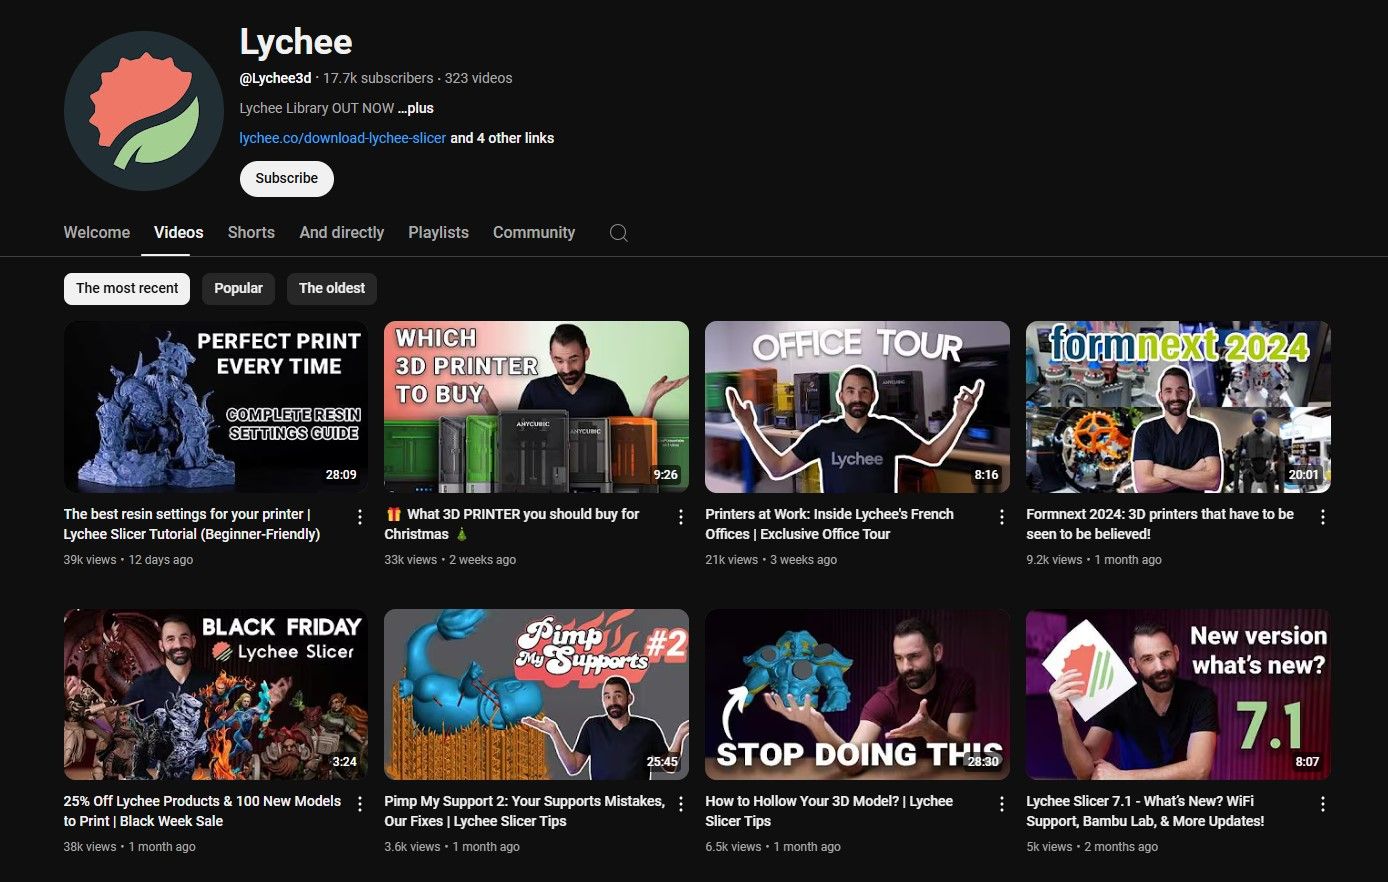Image resolution: width=1388 pixels, height=882 pixels.
Task: Click the 33k views 2 weeks ago text
Action: 450,560
